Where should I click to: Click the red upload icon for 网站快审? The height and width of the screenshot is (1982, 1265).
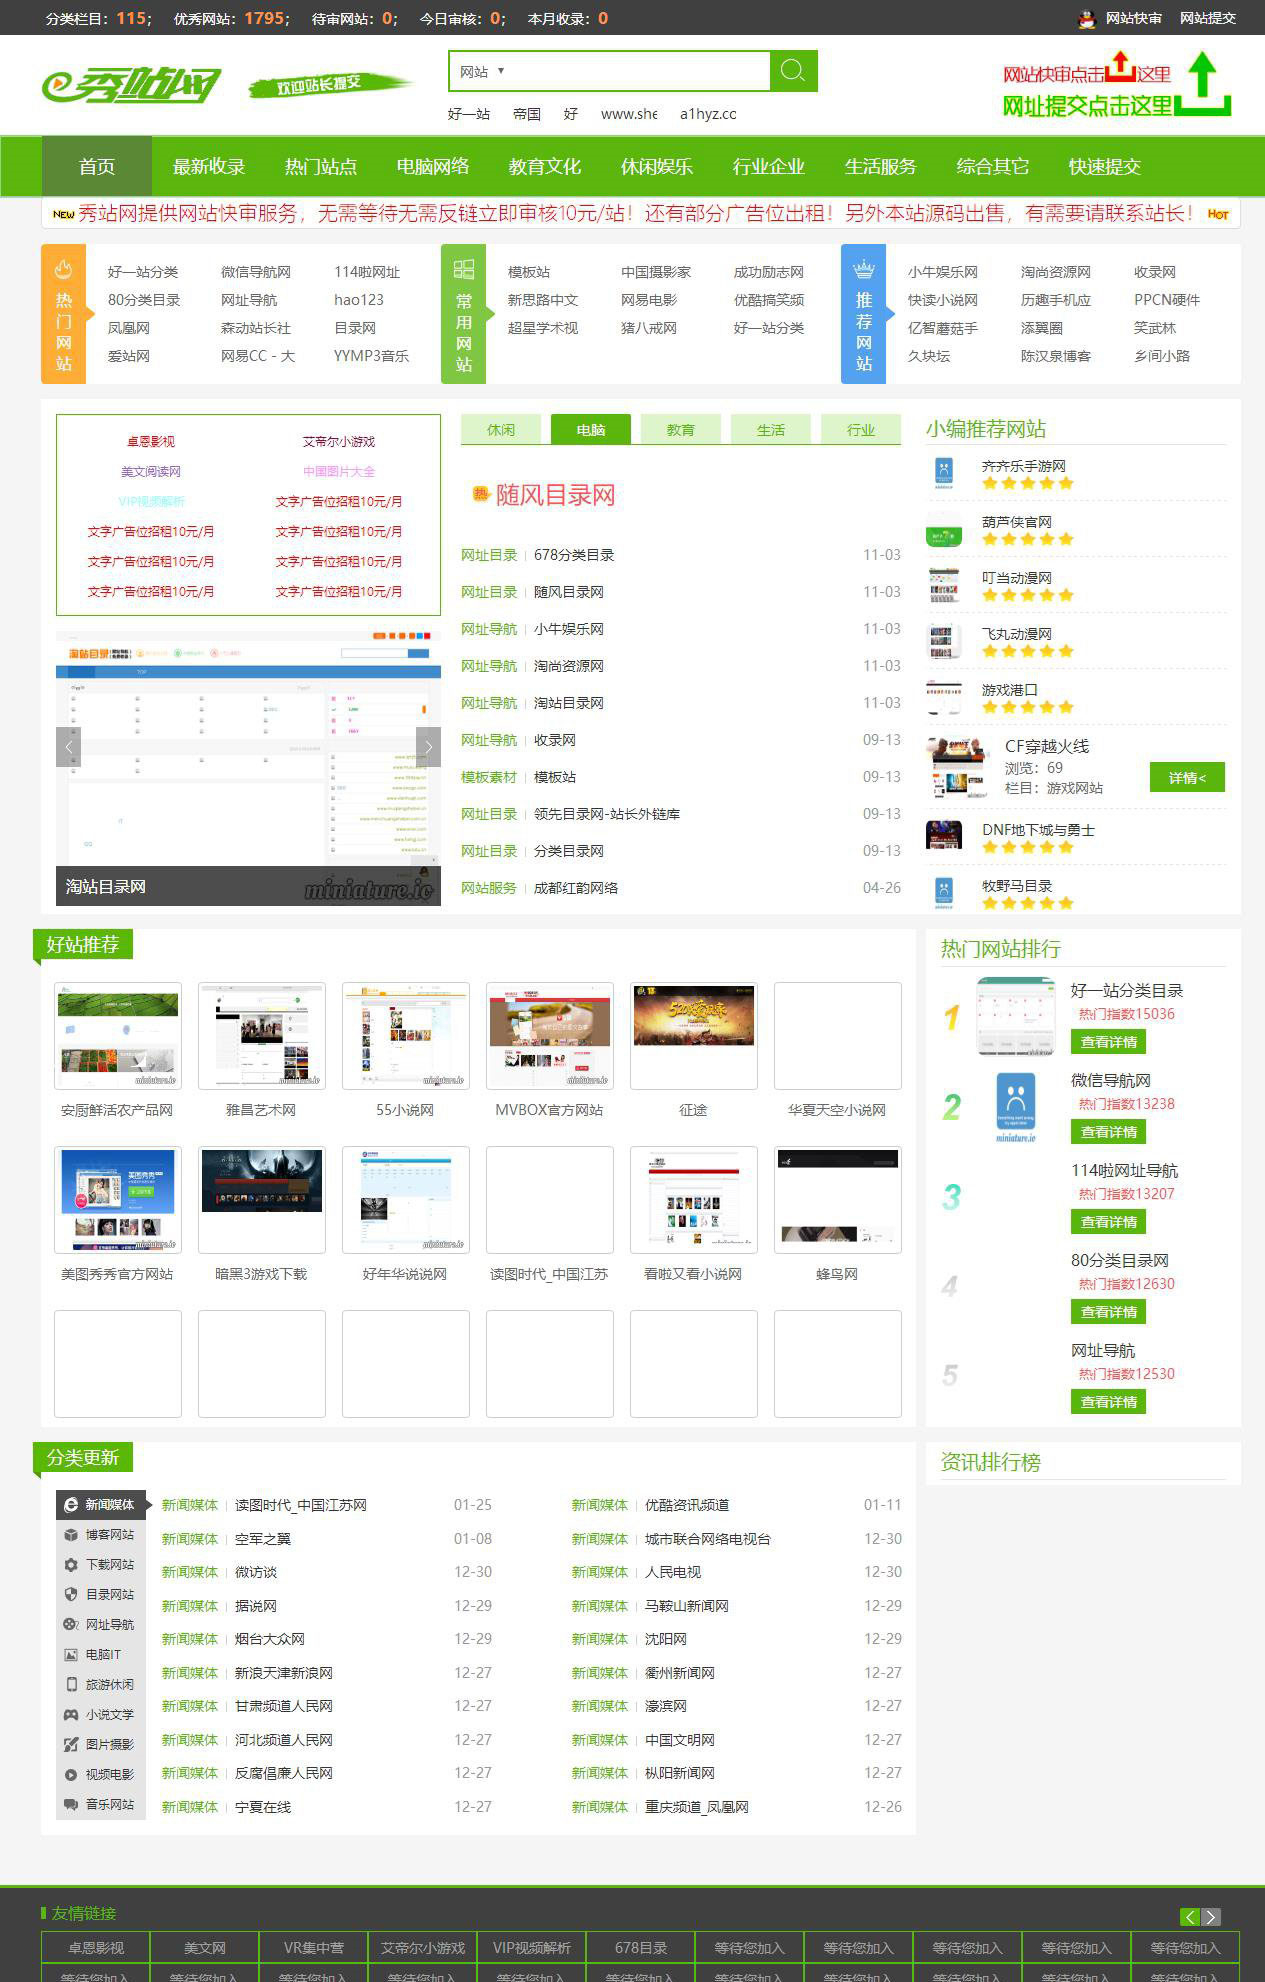click(x=1121, y=68)
